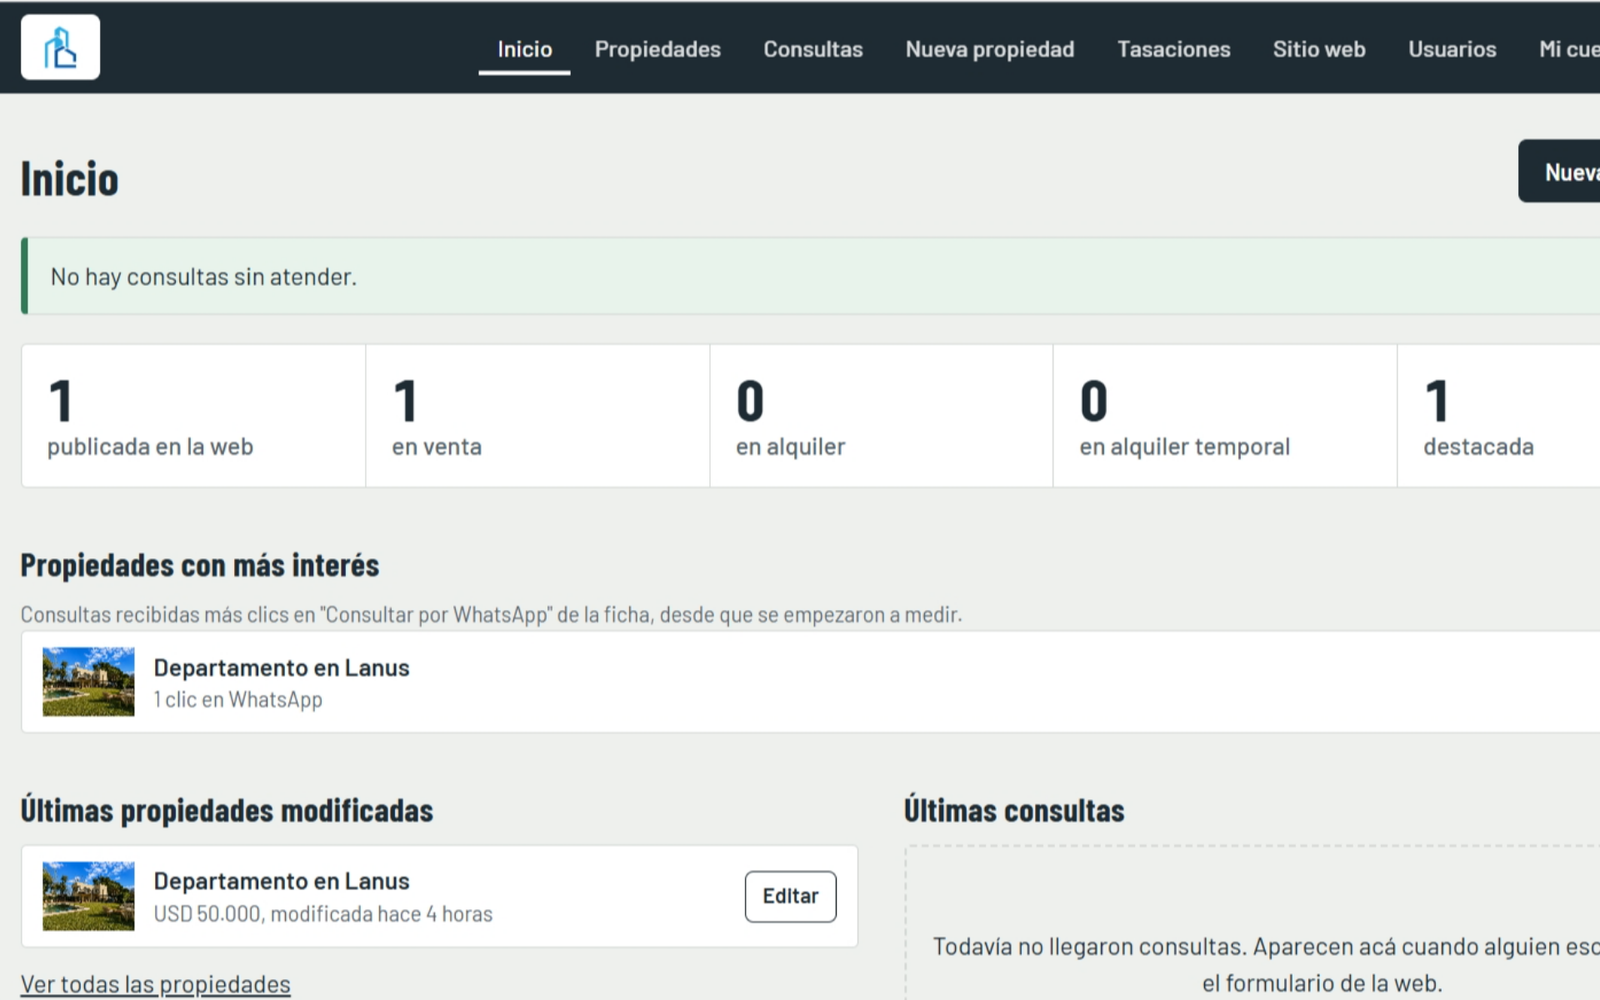Click the 'Últimas propiedades modificadas' heading
The height and width of the screenshot is (1000, 1600).
(227, 810)
